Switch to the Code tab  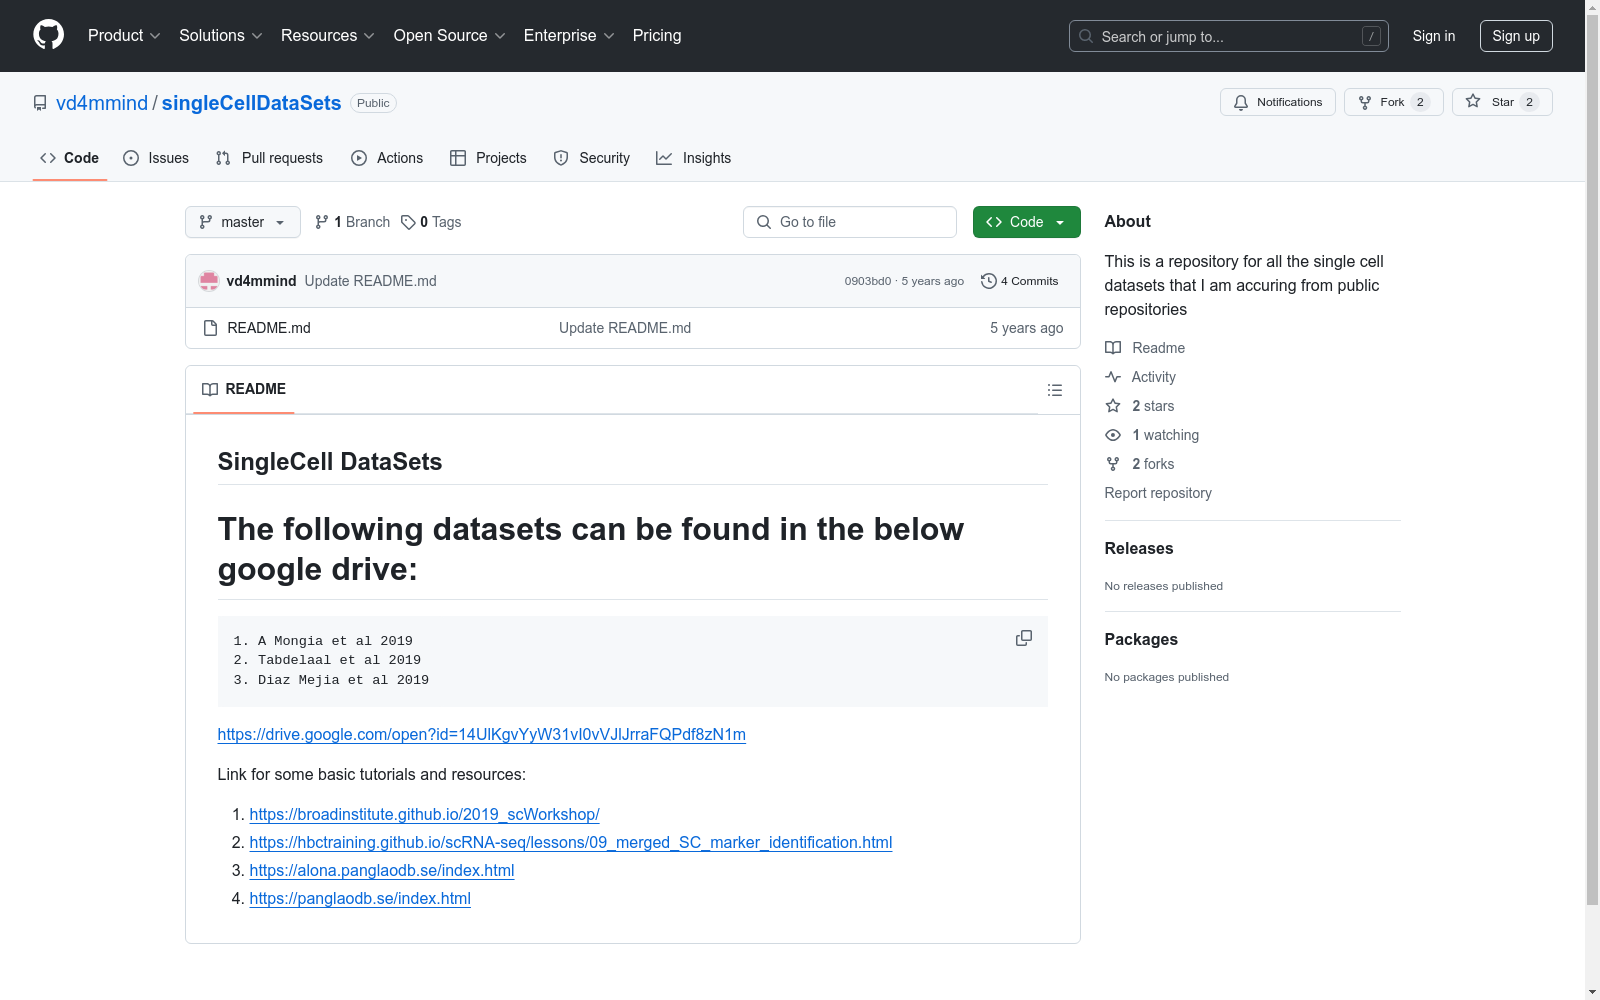tap(70, 158)
